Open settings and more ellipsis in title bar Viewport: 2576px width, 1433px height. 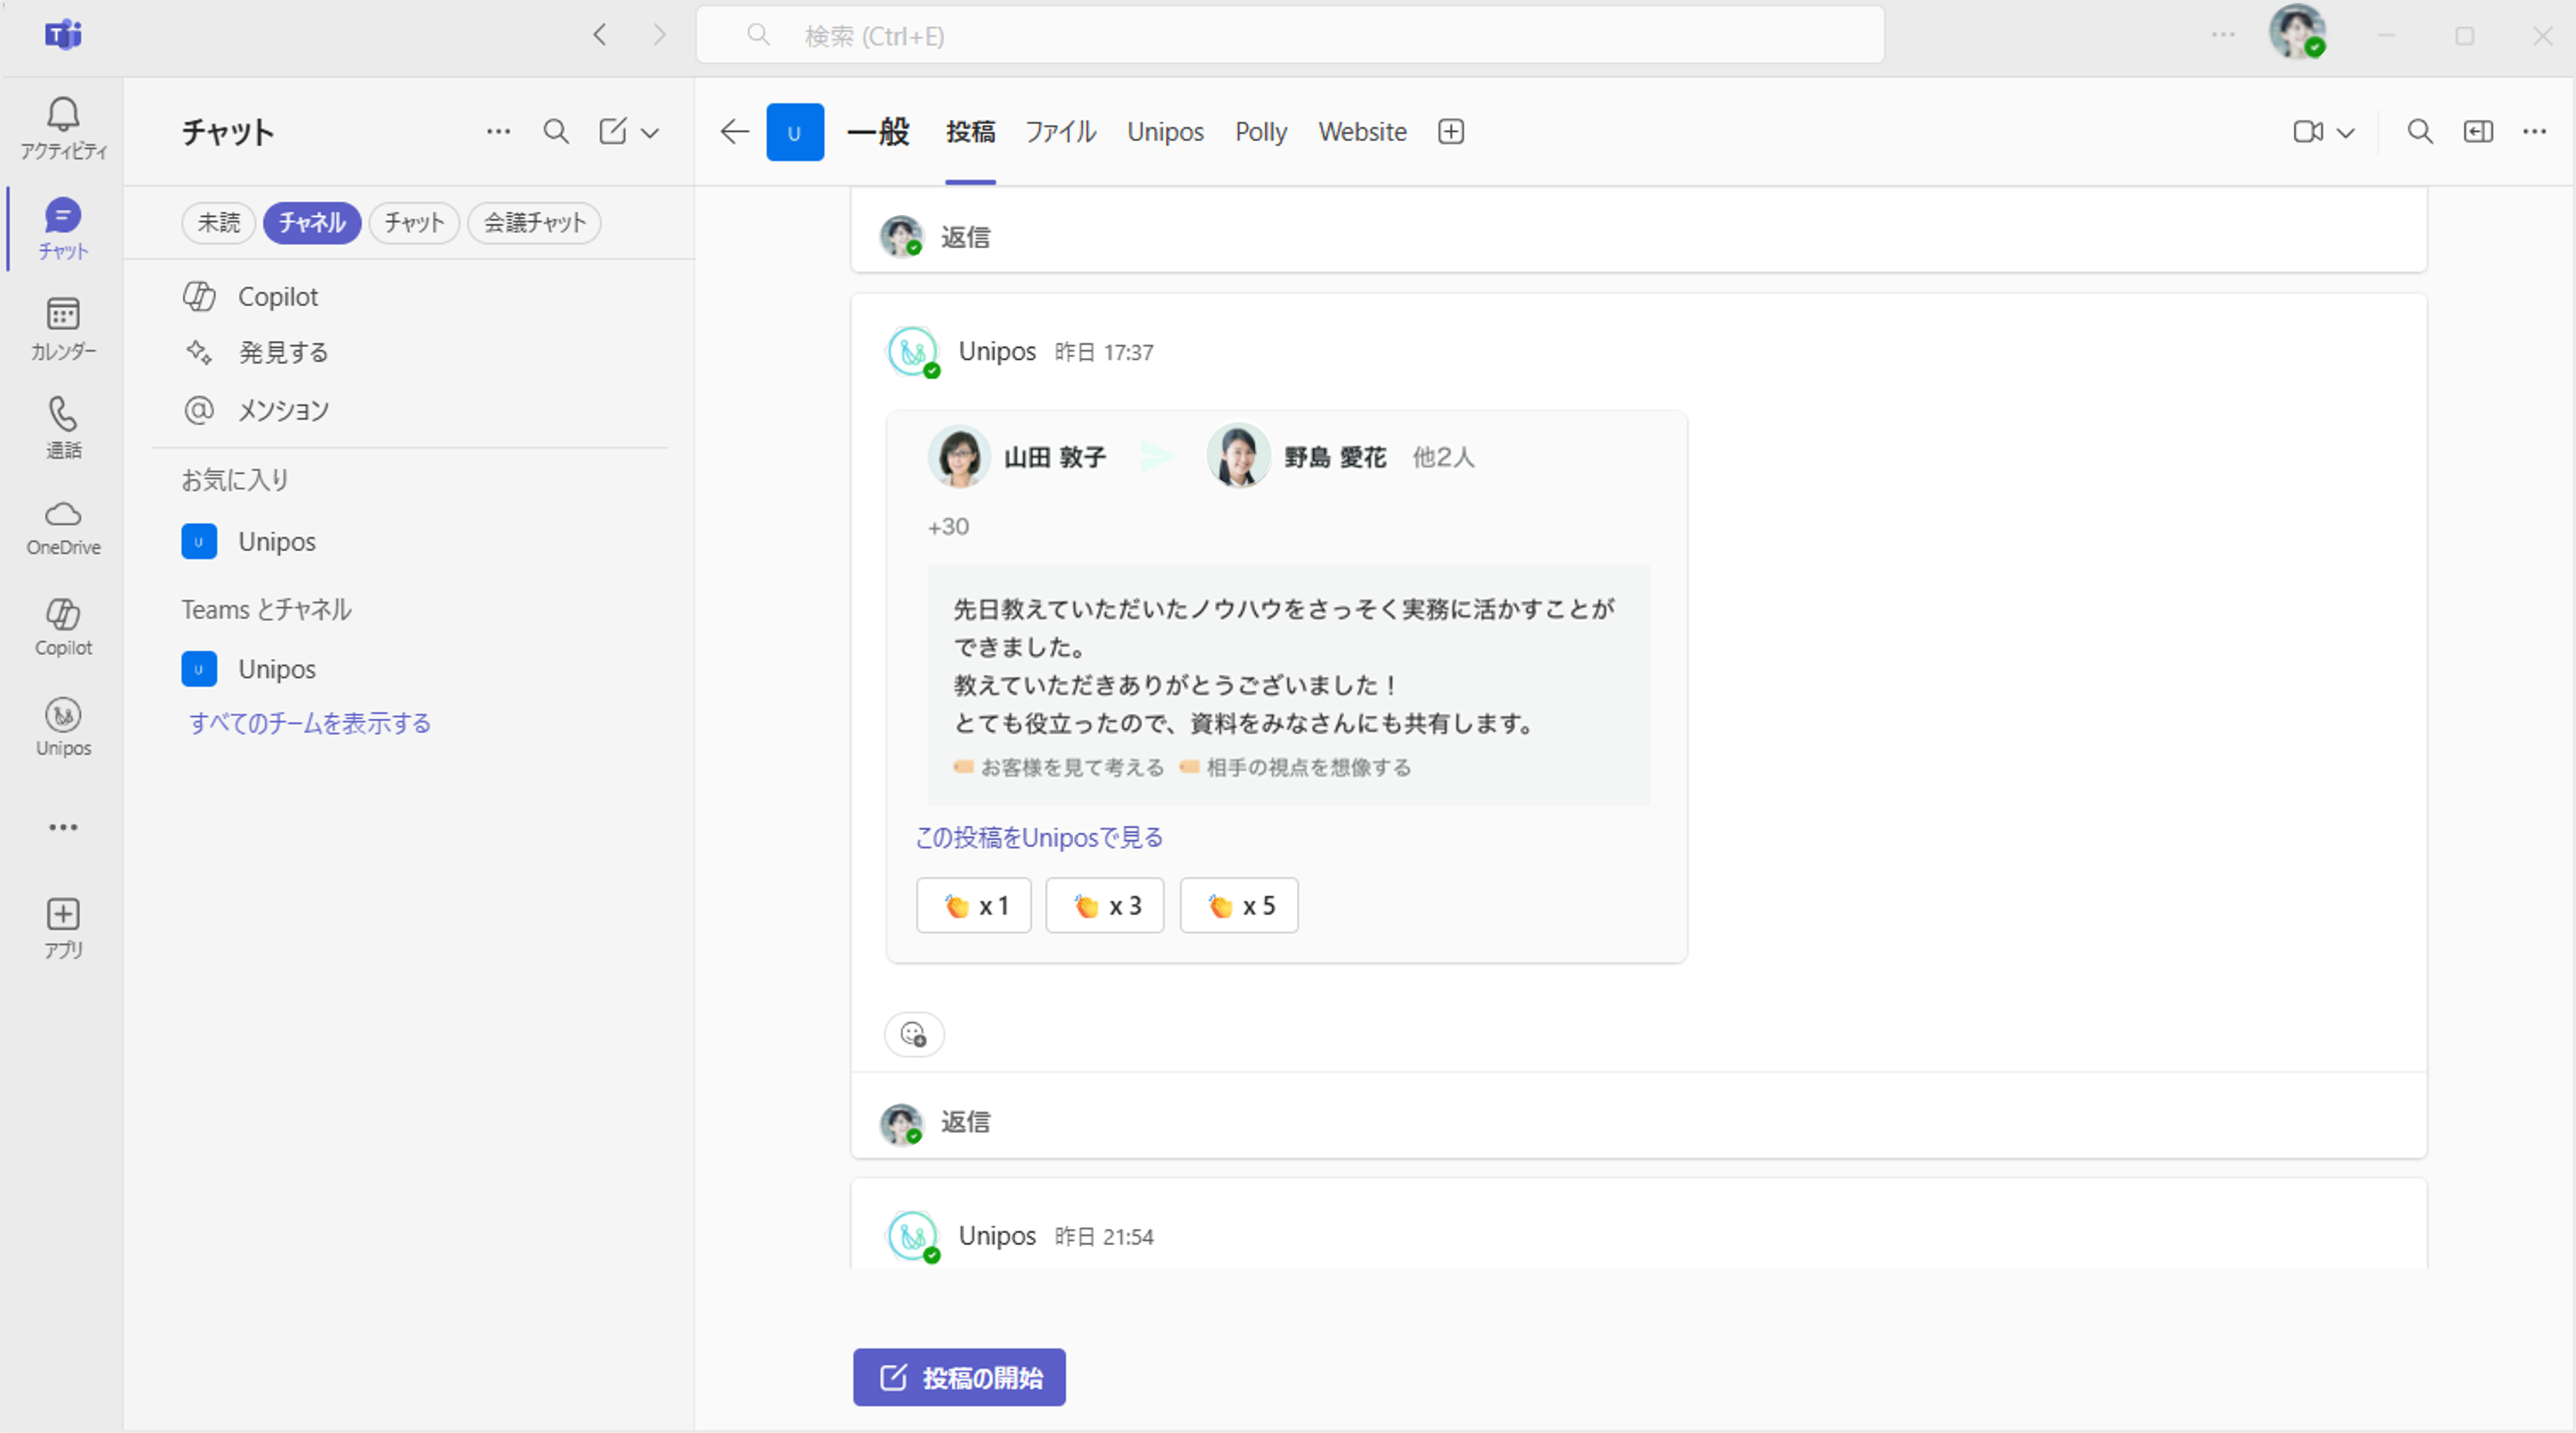(x=2223, y=35)
